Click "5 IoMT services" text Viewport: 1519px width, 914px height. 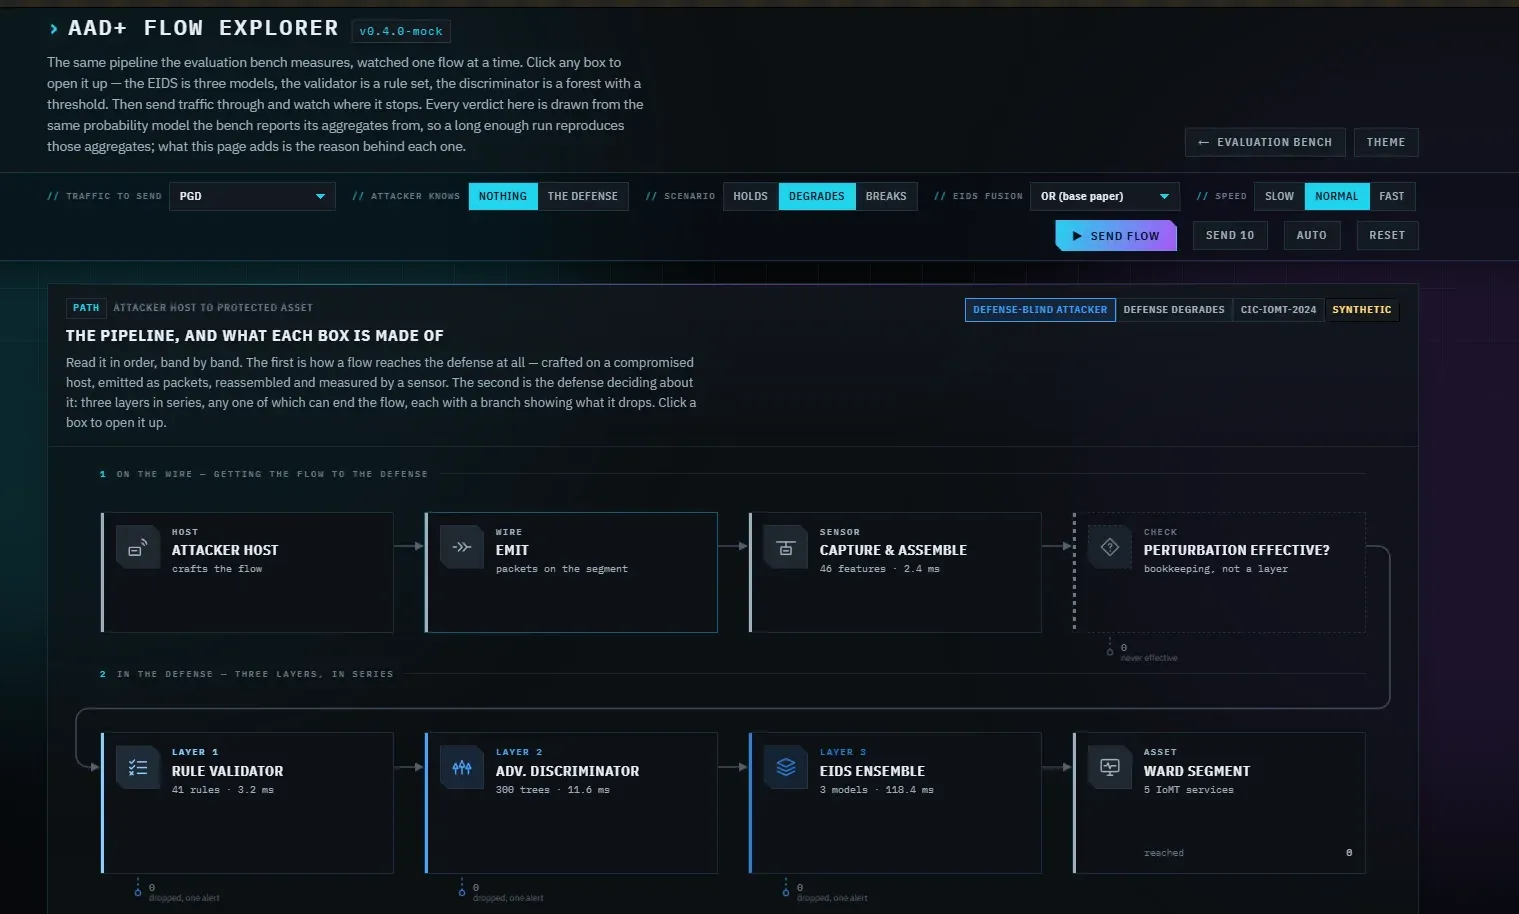click(x=1188, y=790)
